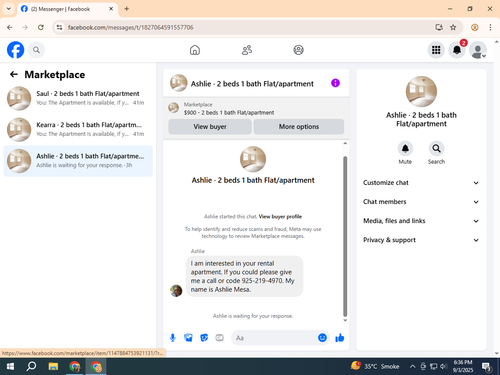
Task: Select the Ashlie conversation in list
Action: click(x=78, y=161)
